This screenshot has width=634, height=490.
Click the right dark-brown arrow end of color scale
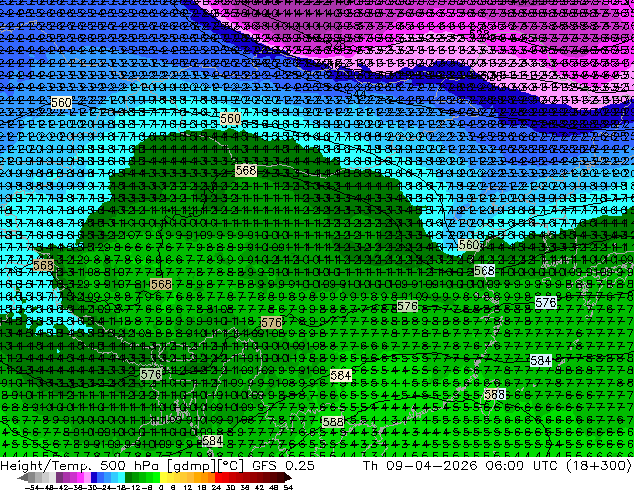click(x=287, y=478)
